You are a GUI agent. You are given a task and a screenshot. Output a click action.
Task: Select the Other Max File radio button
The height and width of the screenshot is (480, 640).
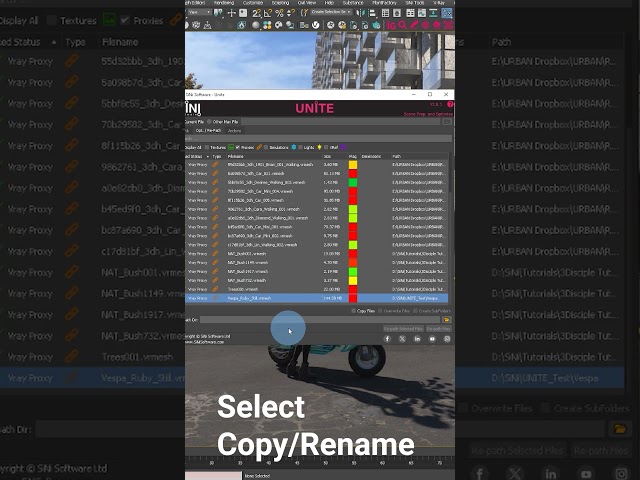[x=209, y=122]
